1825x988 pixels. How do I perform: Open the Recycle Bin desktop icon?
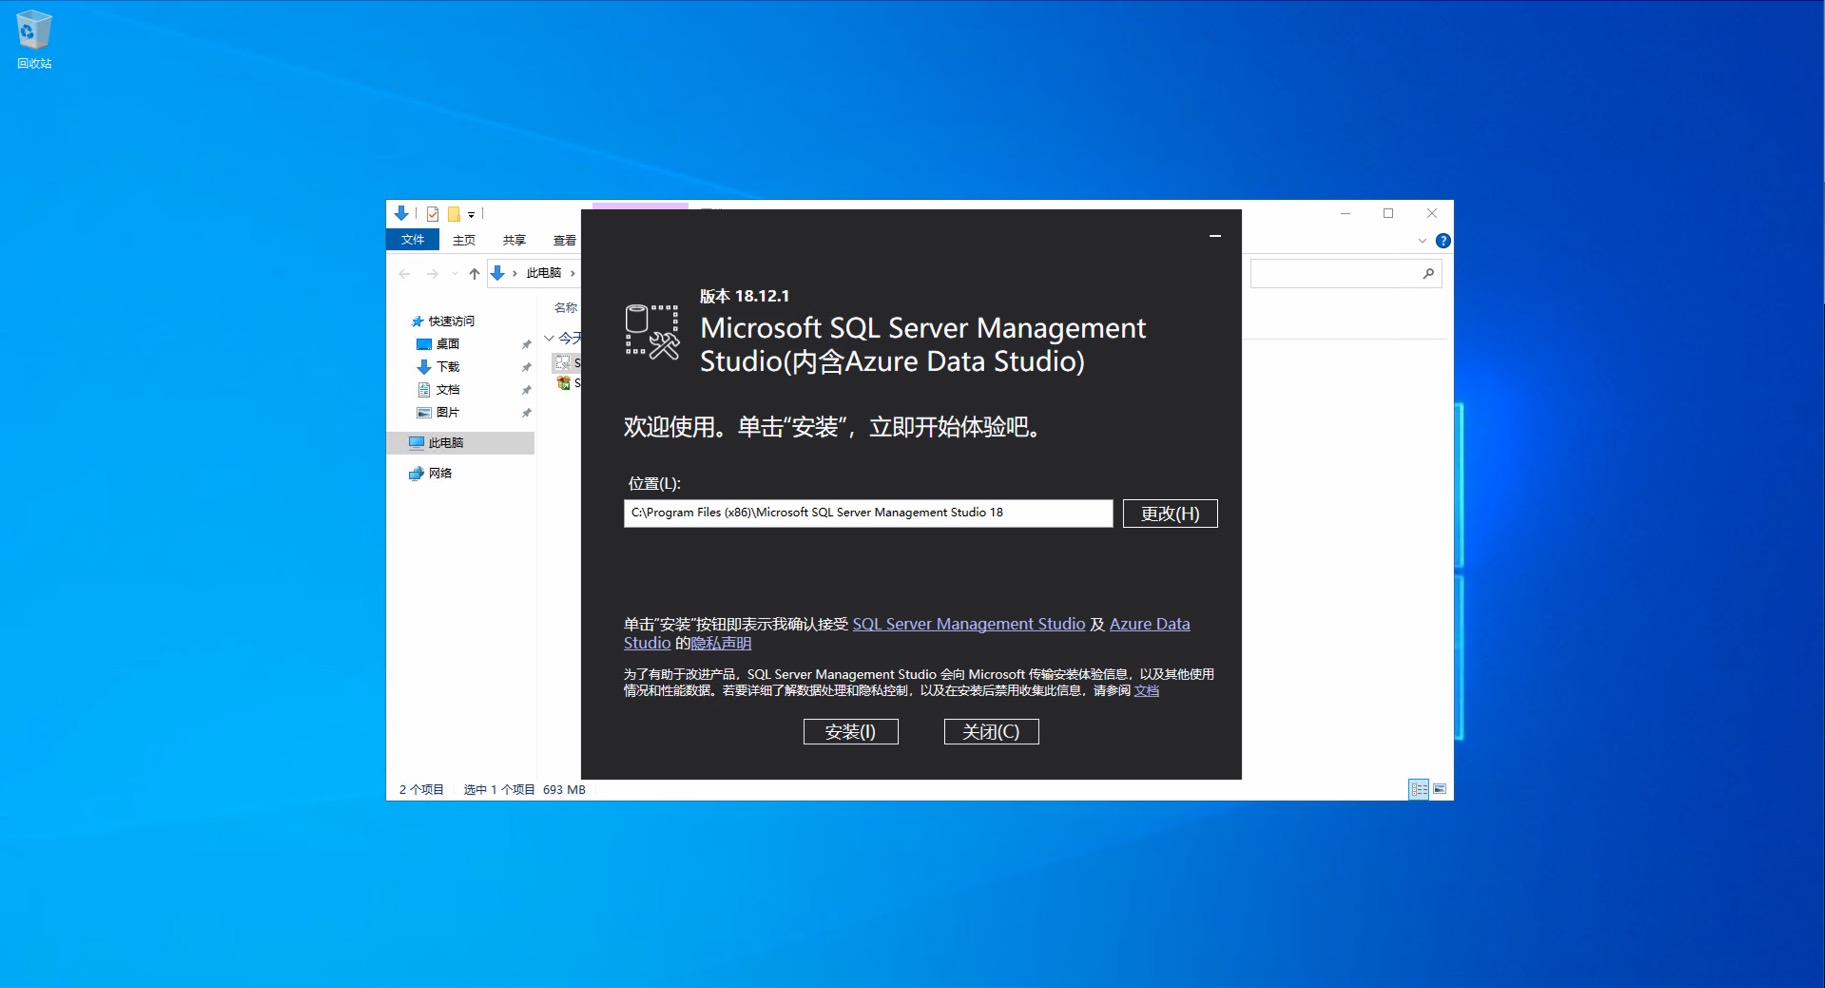[34, 39]
